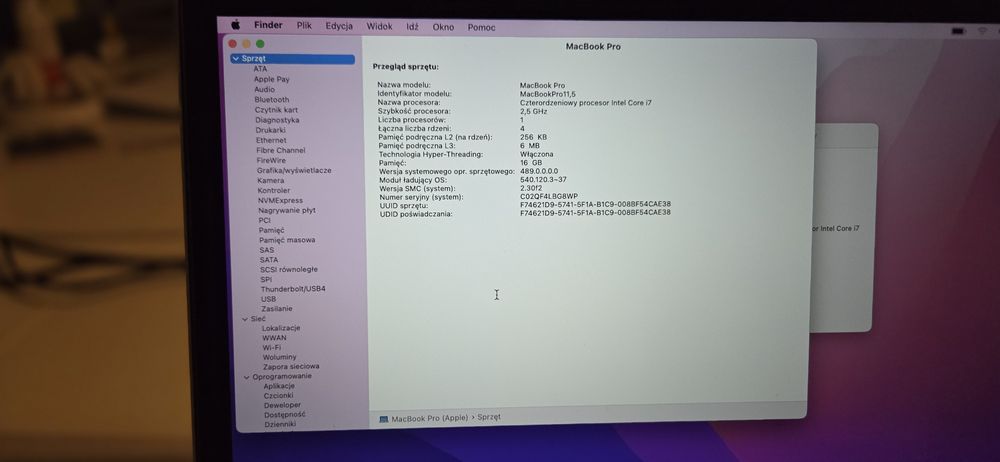Select the Oprogramowanie category in sidebar
The image size is (1000, 462).
pyautogui.click(x=282, y=376)
